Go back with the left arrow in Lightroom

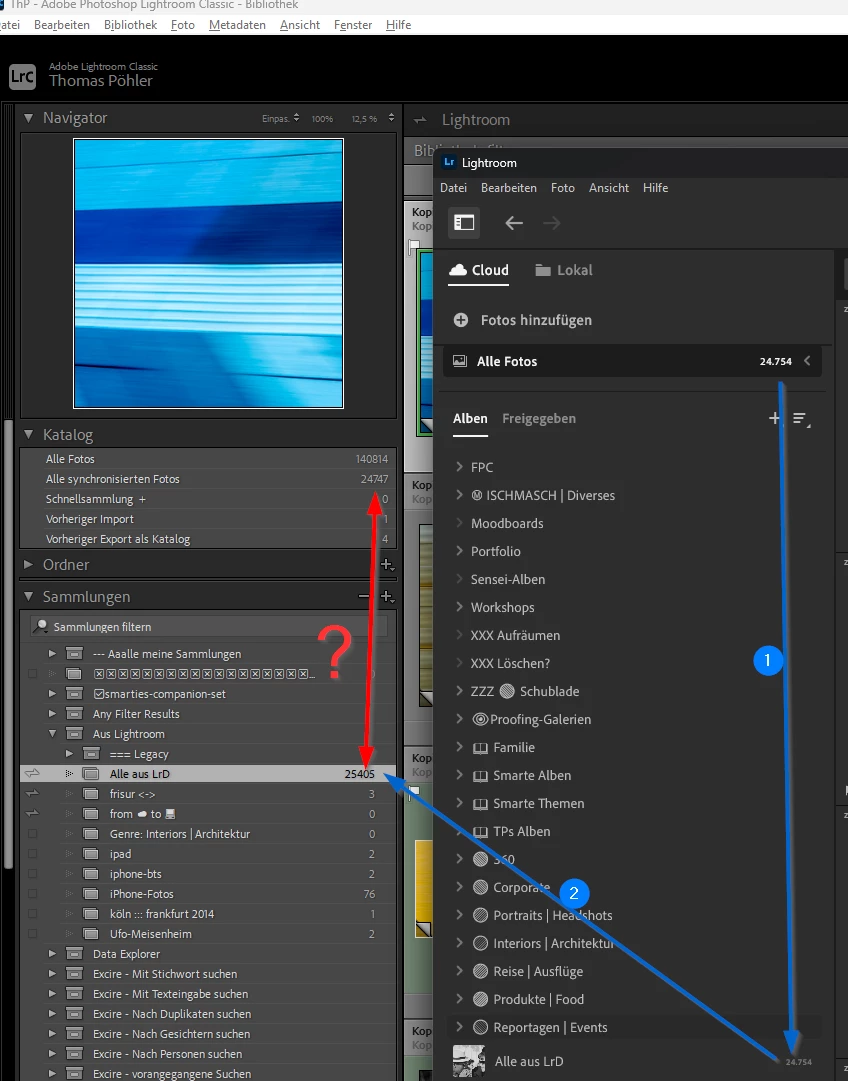(x=514, y=223)
